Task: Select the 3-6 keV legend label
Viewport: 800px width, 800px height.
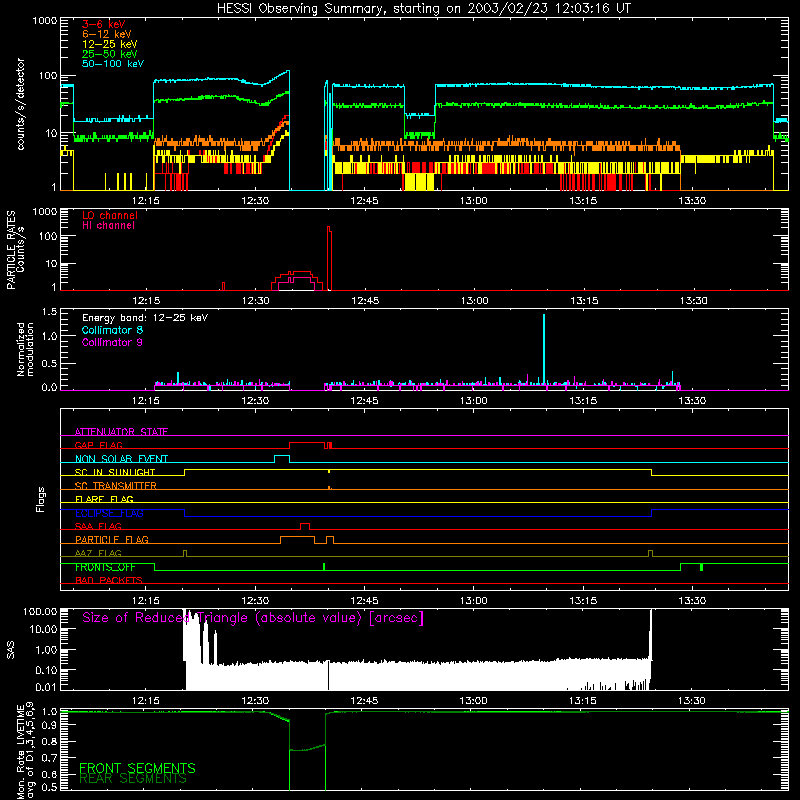Action: [x=104, y=24]
